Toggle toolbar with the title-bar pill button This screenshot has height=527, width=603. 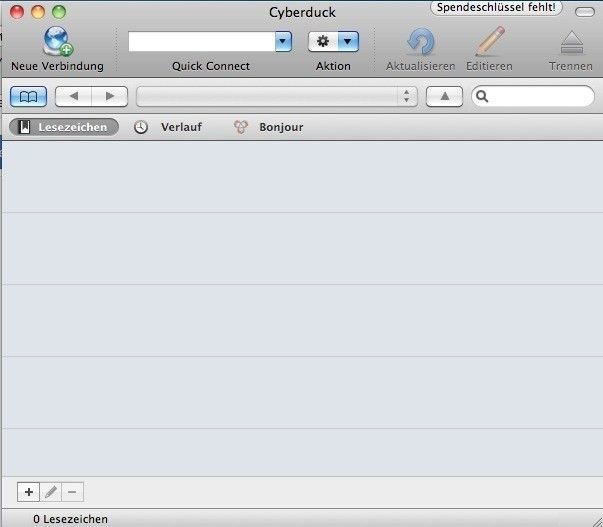pyautogui.click(x=585, y=12)
